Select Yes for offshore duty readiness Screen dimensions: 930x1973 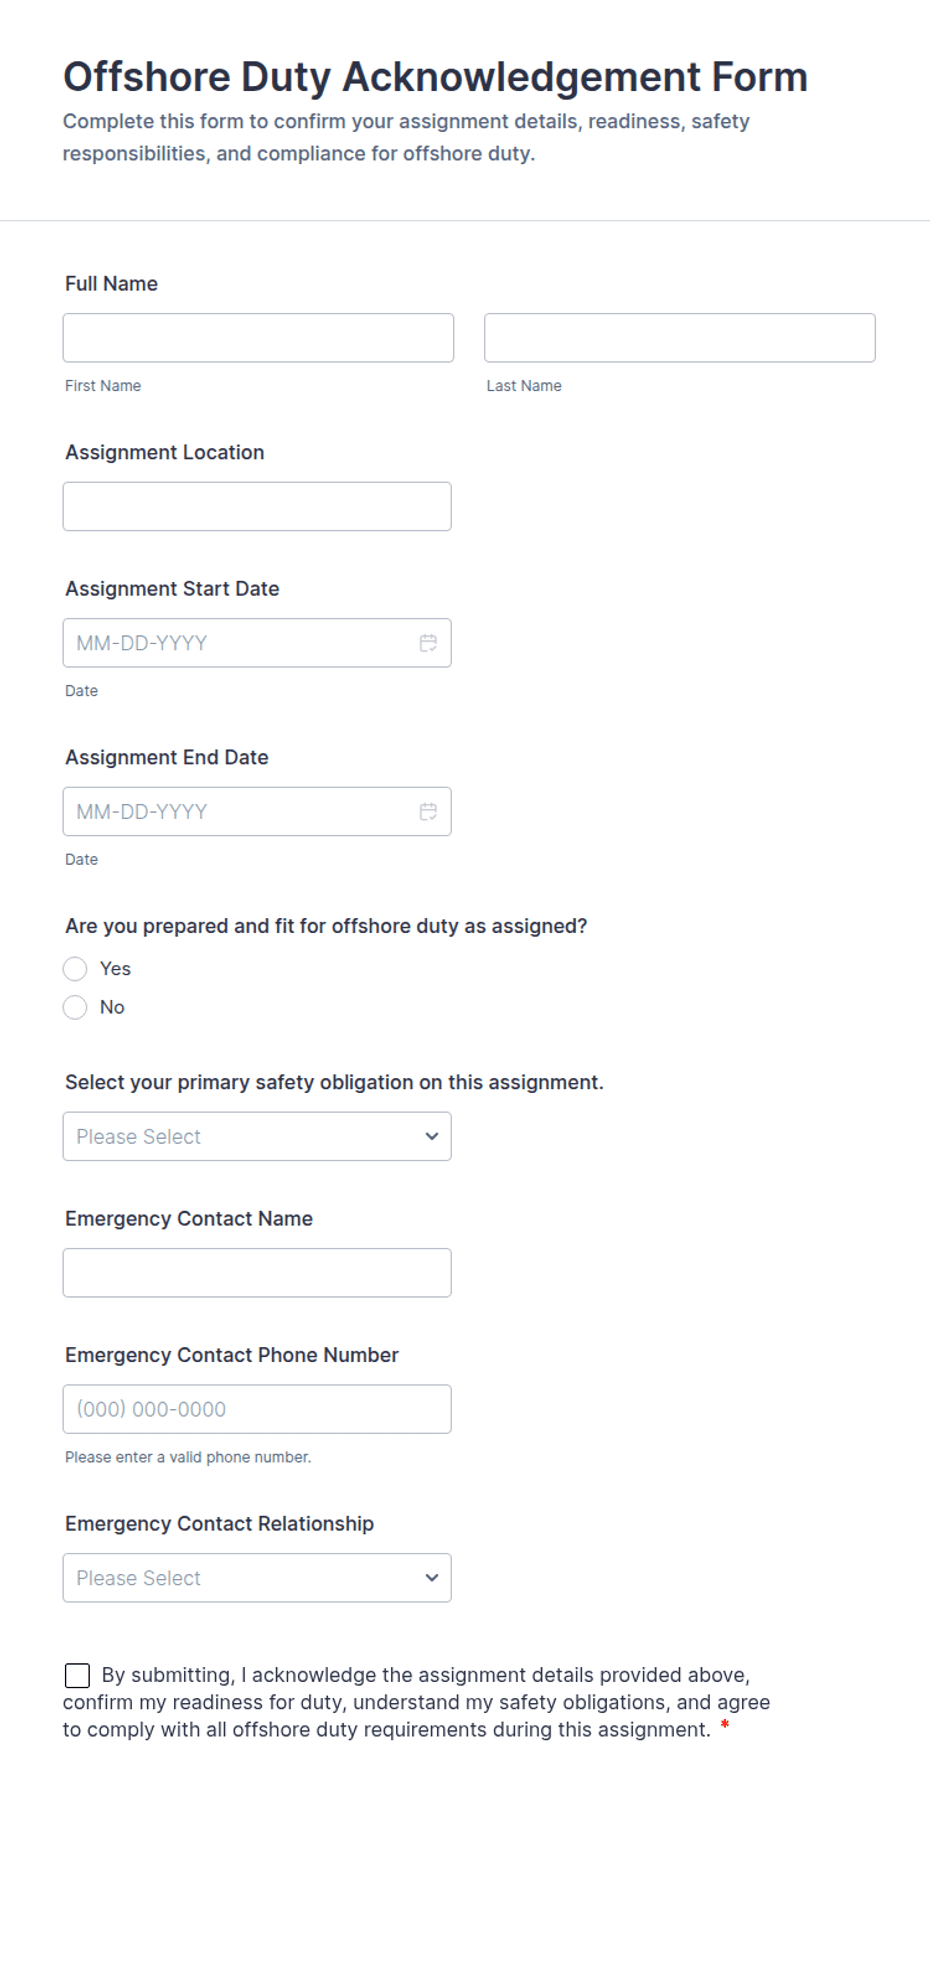pos(75,969)
